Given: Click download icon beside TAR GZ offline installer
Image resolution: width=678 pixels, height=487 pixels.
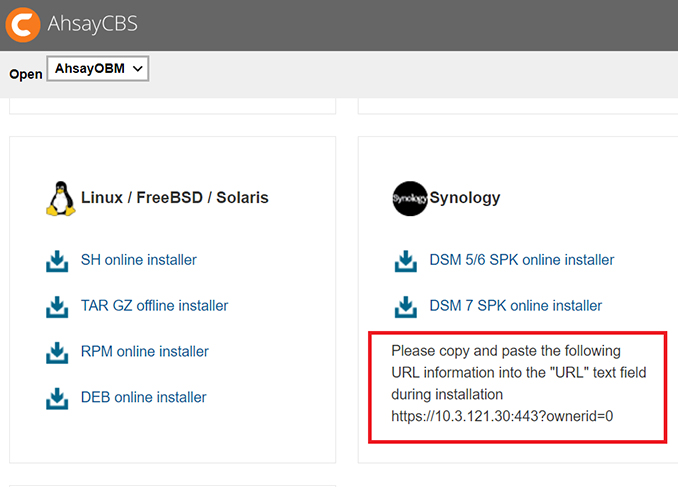Looking at the screenshot, I should 57,306.
